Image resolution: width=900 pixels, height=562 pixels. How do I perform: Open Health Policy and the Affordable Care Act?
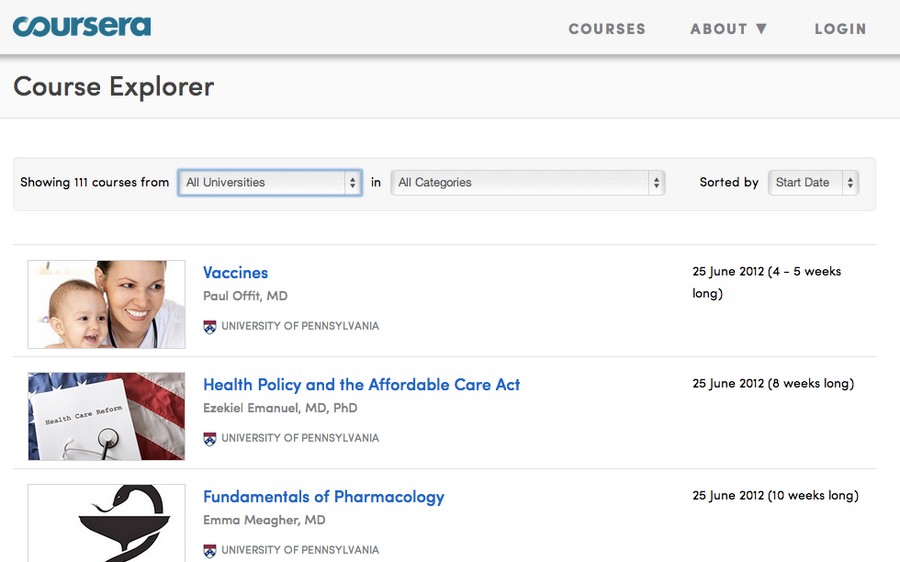[362, 385]
